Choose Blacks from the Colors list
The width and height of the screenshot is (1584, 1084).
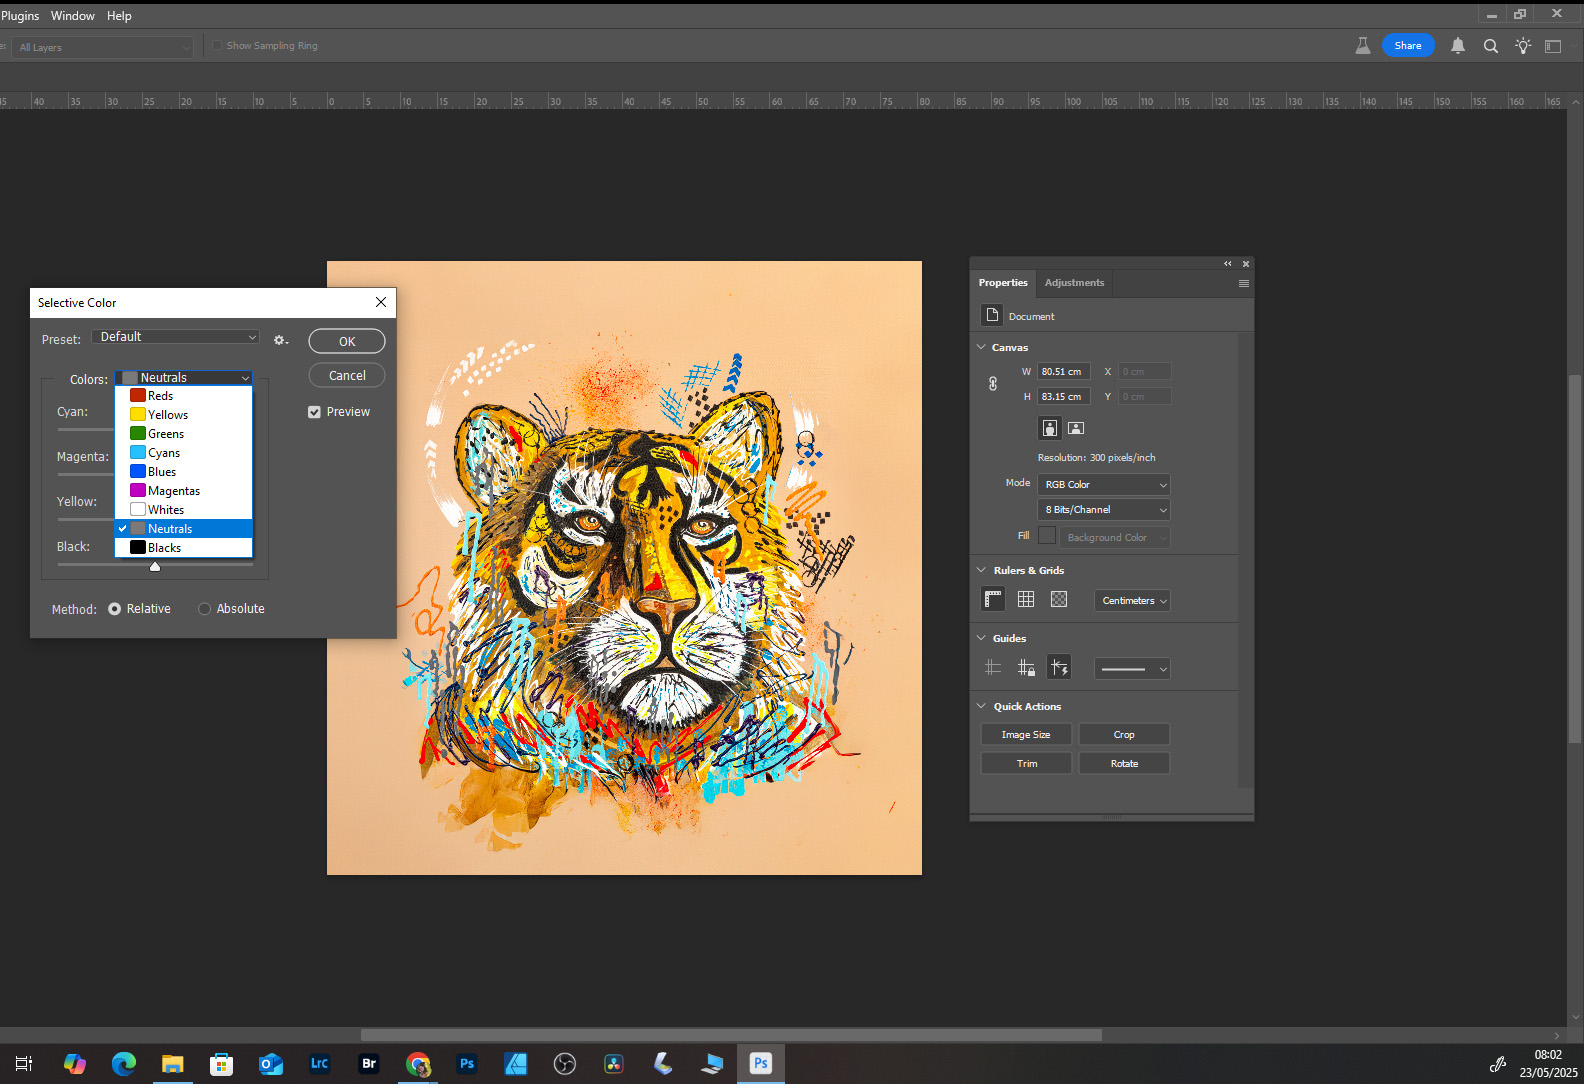184,548
